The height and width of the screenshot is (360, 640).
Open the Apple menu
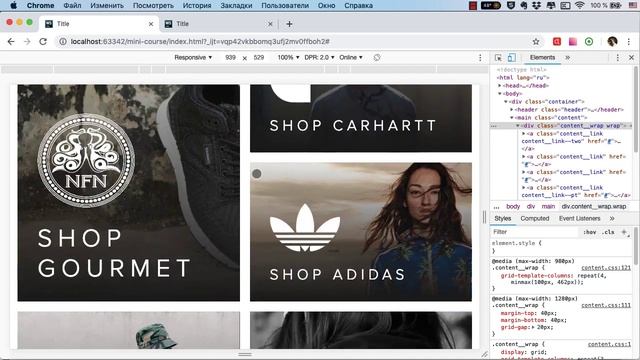[13, 5]
